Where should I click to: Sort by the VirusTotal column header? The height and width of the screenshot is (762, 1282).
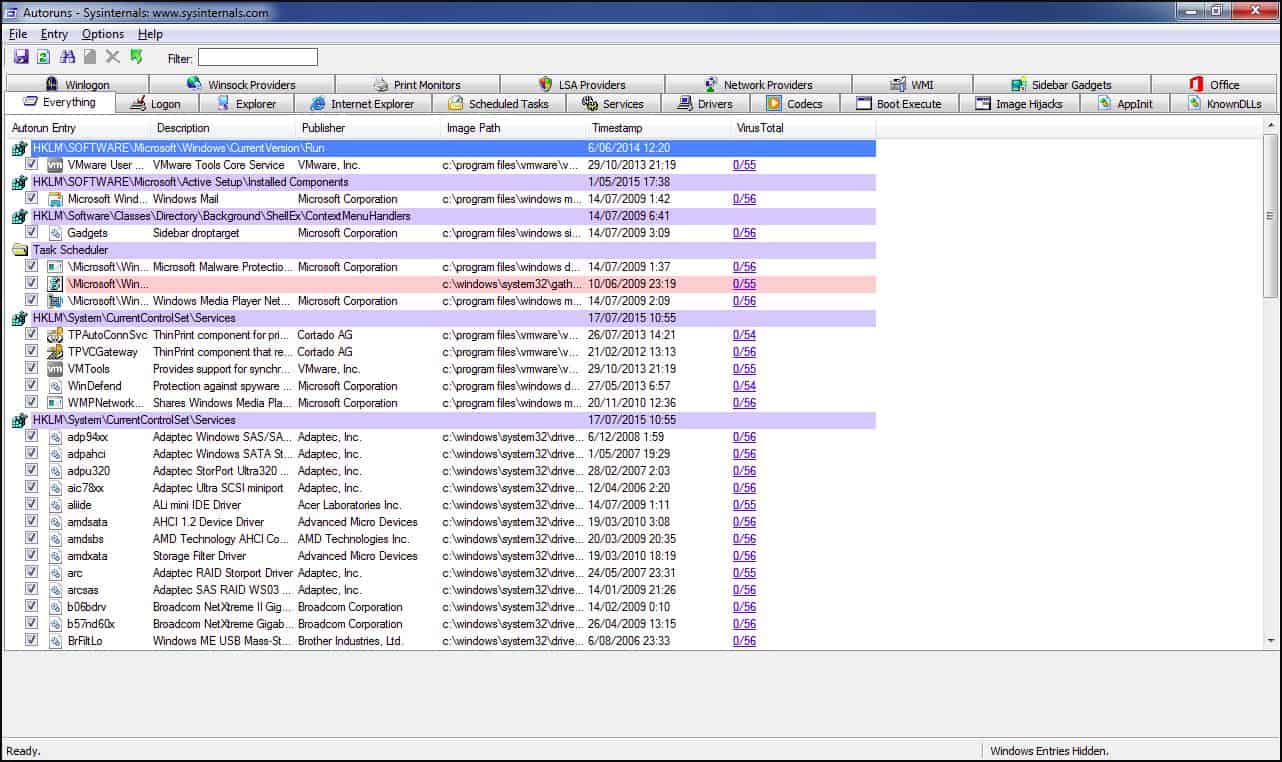tap(803, 128)
